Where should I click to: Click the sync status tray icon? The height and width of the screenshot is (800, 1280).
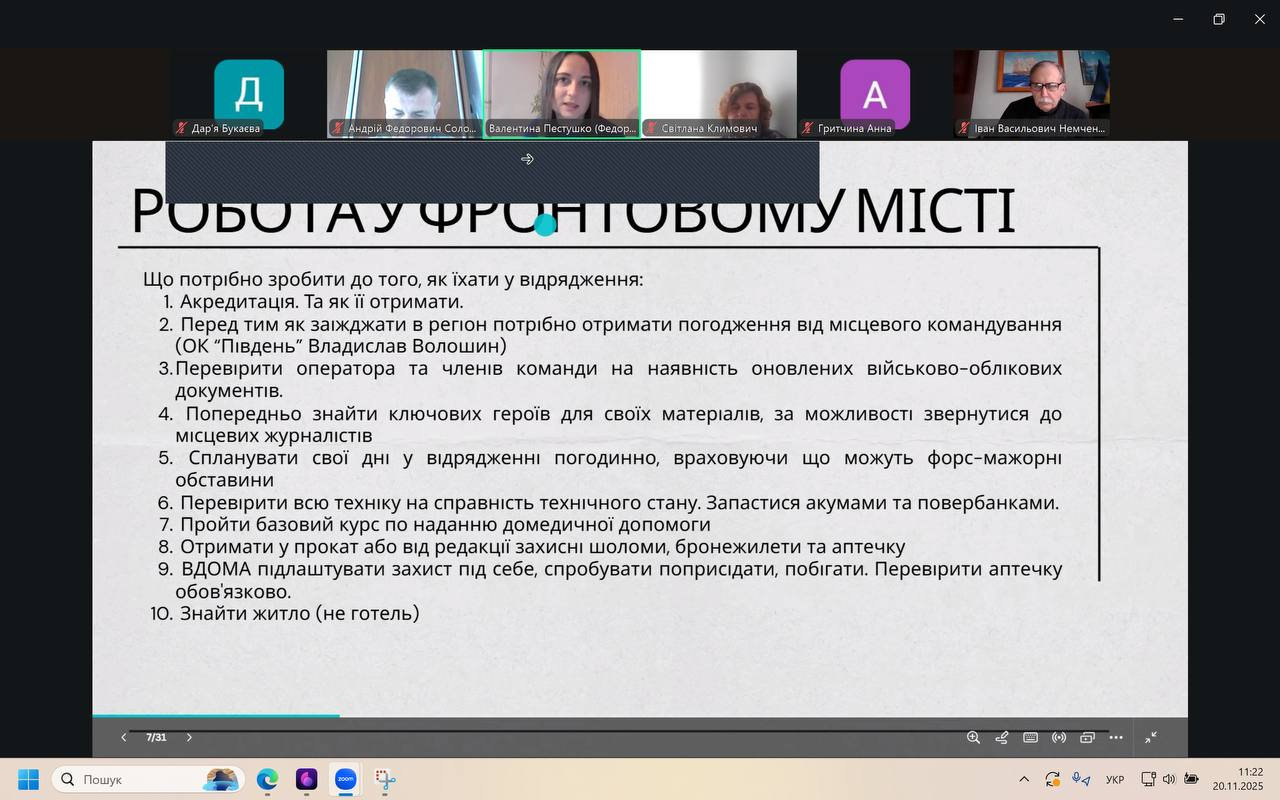1052,779
